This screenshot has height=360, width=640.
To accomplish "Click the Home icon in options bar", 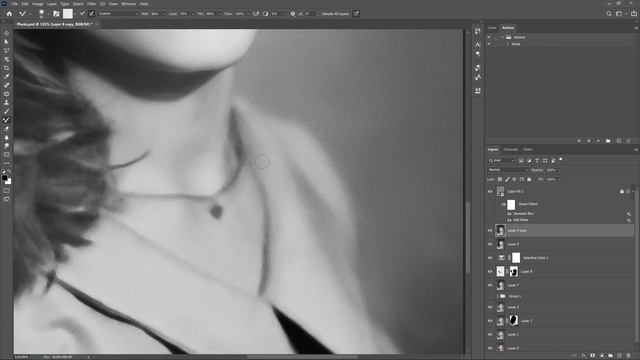I will tap(9, 13).
